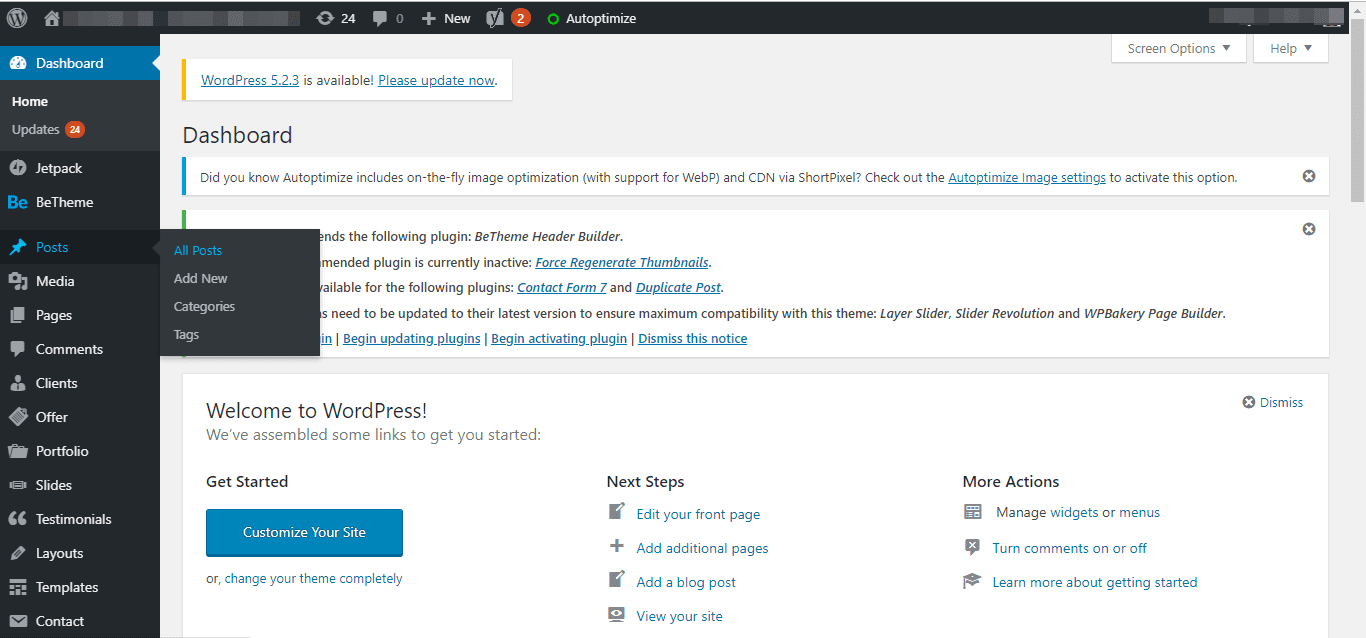Click the WordPress logo in admin bar

[x=17, y=18]
